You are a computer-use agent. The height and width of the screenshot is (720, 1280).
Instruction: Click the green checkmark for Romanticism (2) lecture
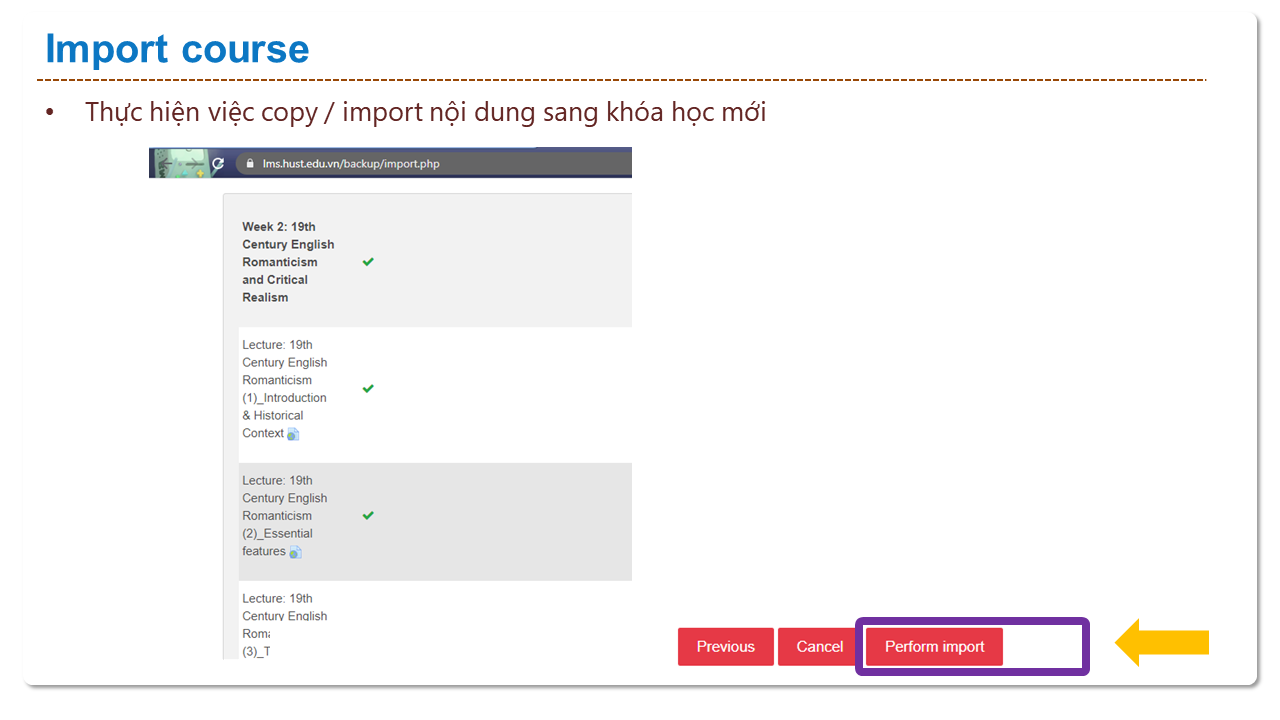point(368,516)
